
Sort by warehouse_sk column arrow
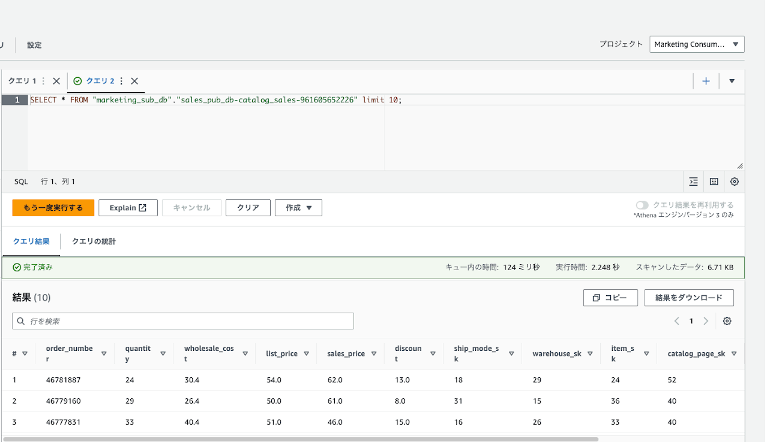click(590, 354)
